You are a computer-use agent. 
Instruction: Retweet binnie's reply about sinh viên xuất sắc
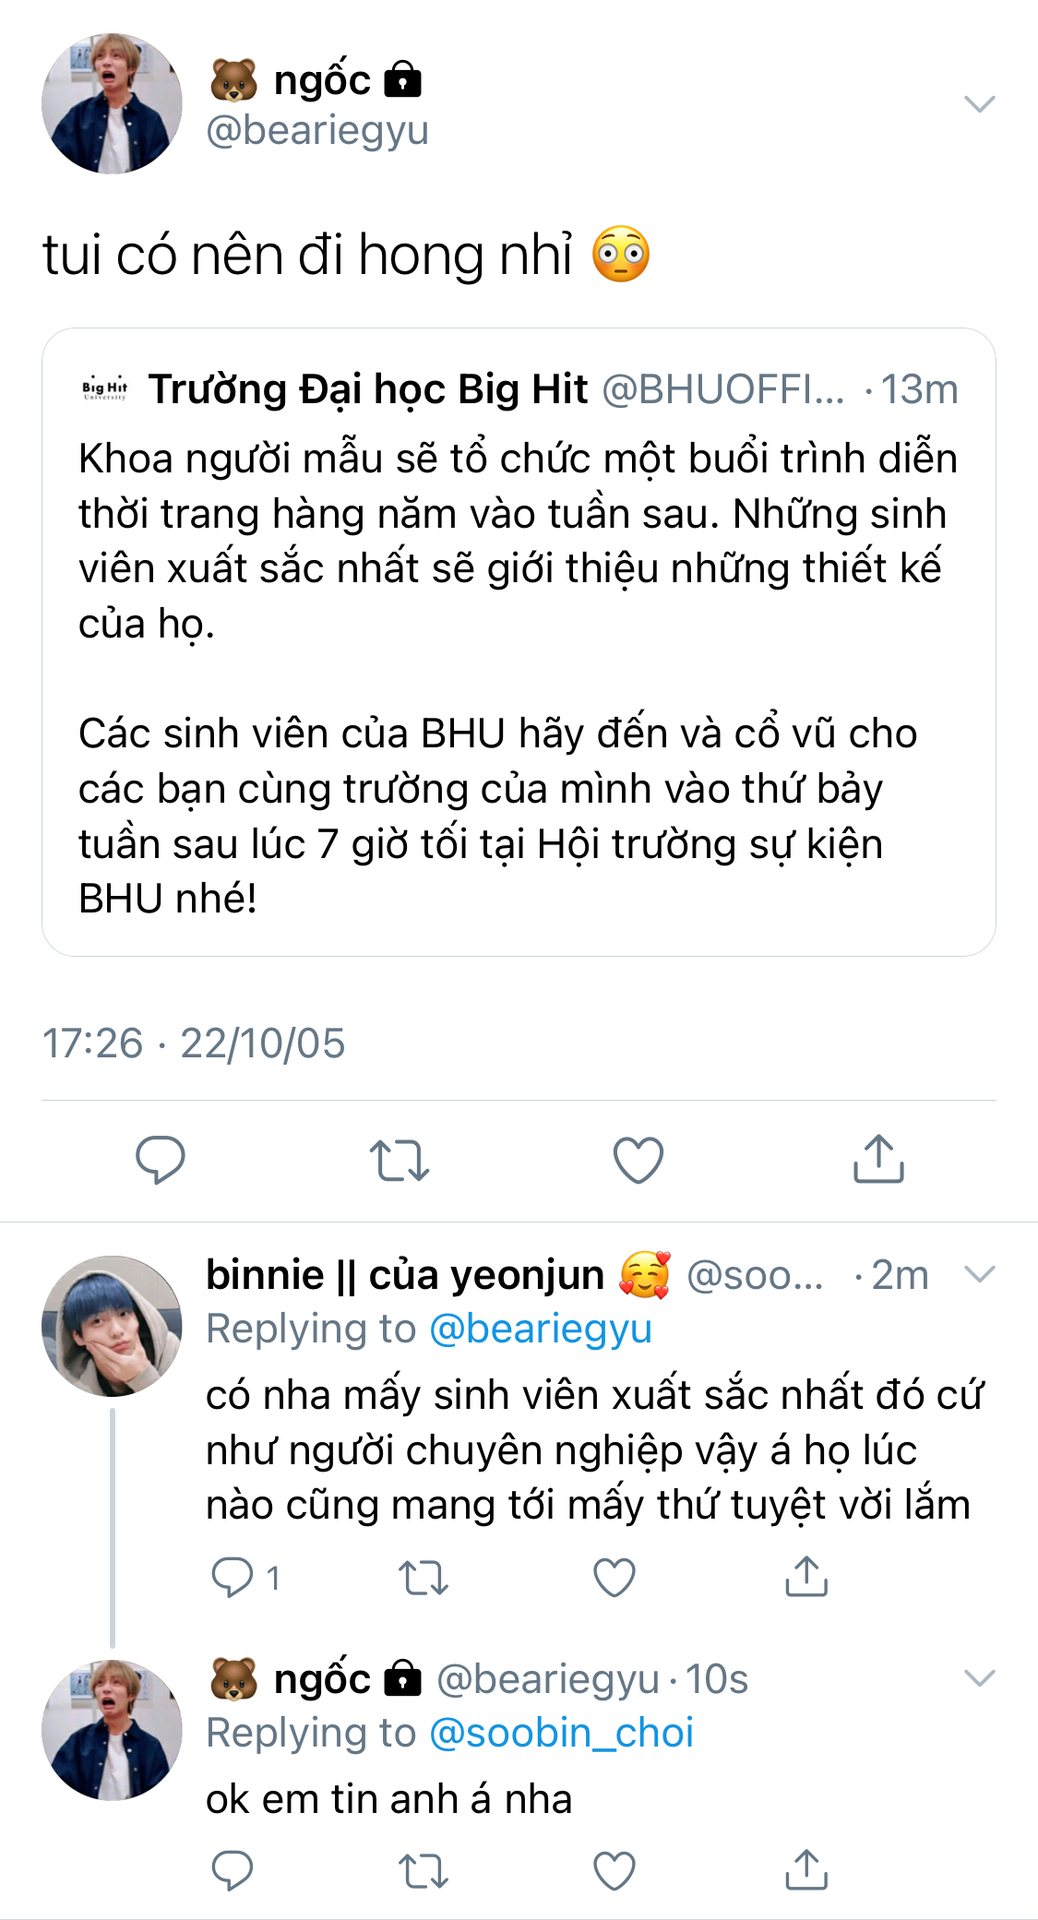click(423, 1577)
